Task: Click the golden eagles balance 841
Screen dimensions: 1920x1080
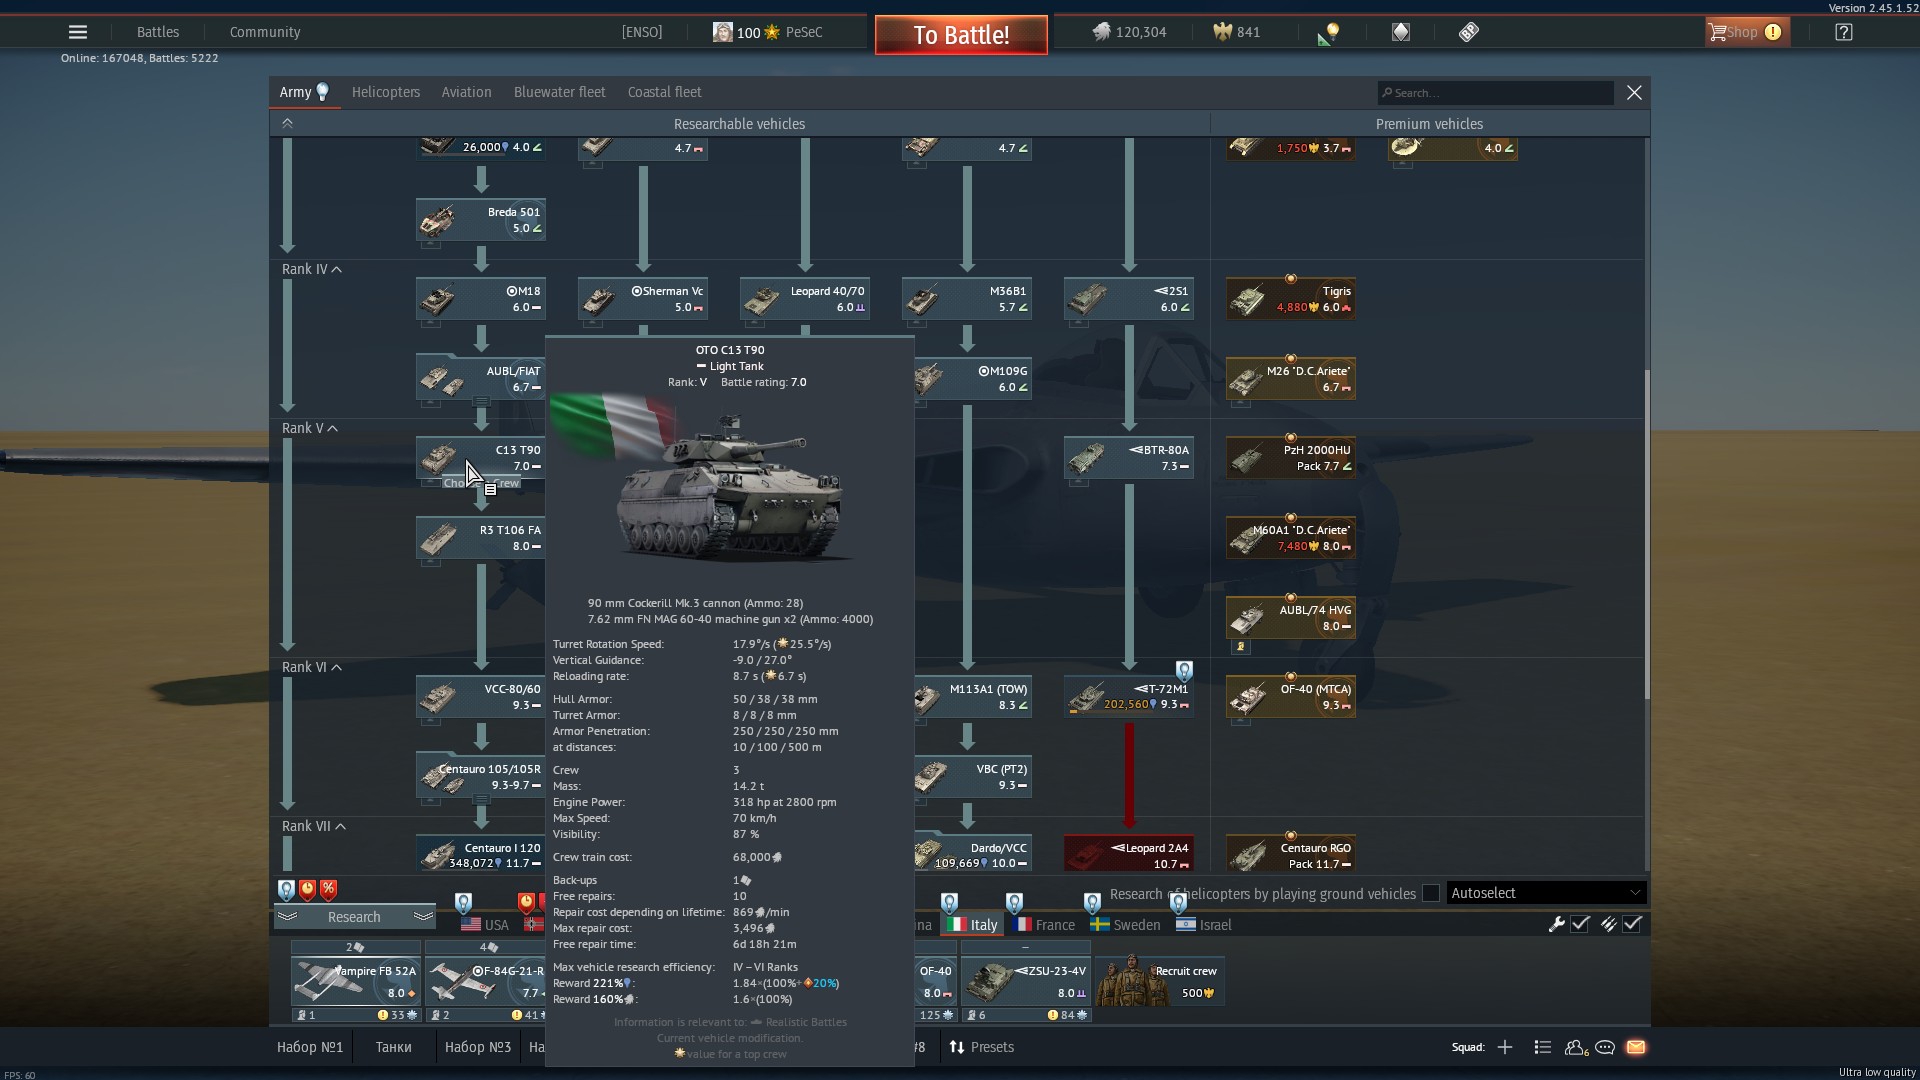Action: coord(1237,32)
